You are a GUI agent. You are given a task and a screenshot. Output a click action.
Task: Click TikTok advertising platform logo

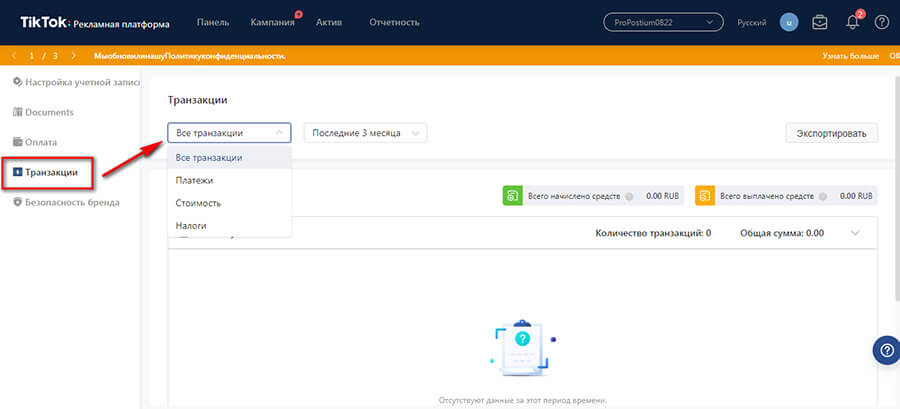point(95,22)
